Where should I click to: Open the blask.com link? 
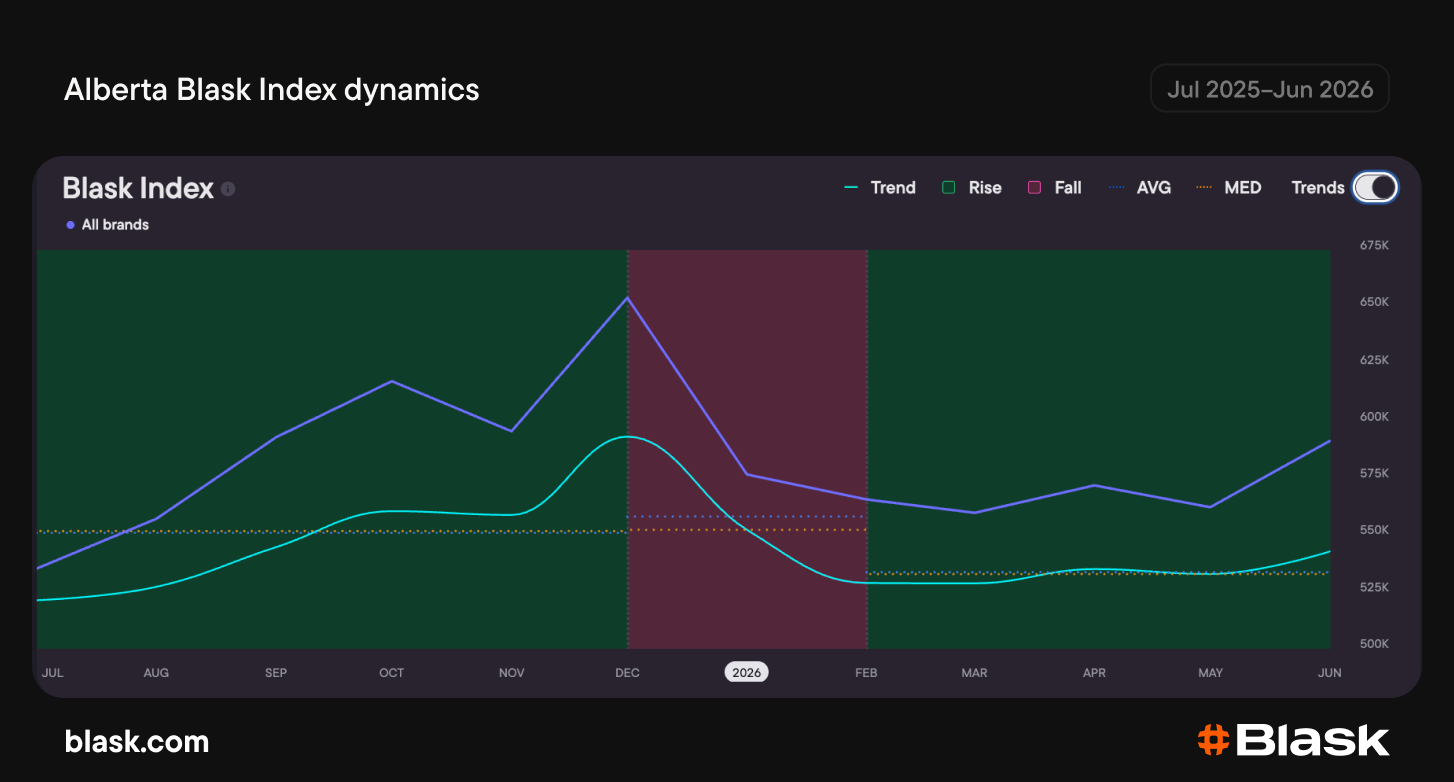tap(137, 742)
